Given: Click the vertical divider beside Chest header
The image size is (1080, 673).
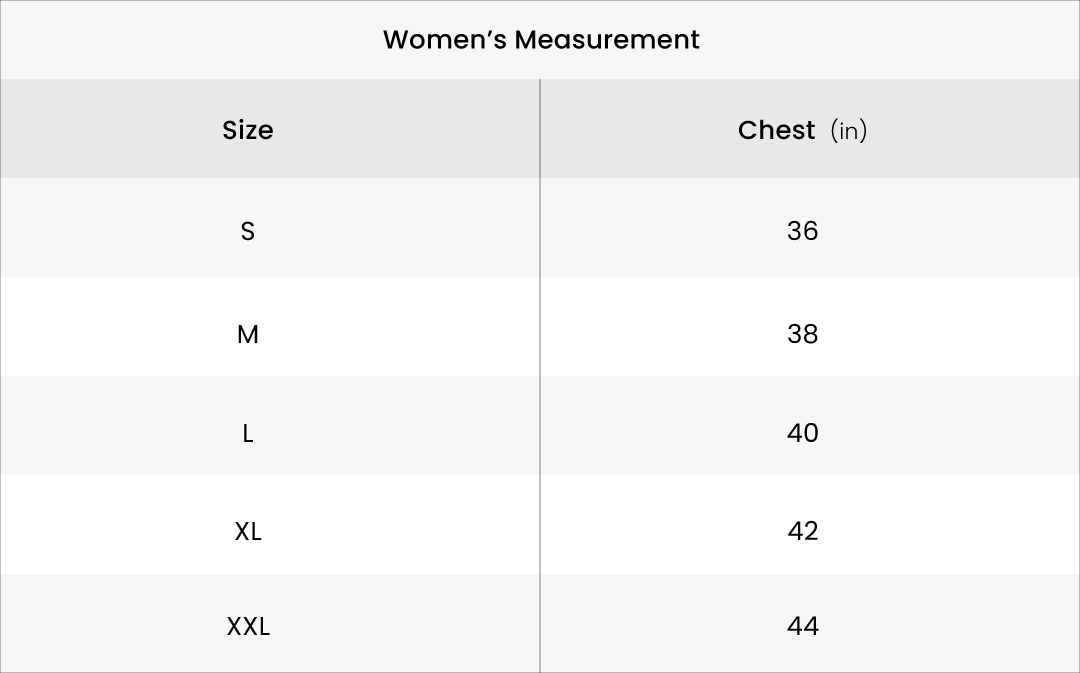Looking at the screenshot, I should pyautogui.click(x=540, y=129).
